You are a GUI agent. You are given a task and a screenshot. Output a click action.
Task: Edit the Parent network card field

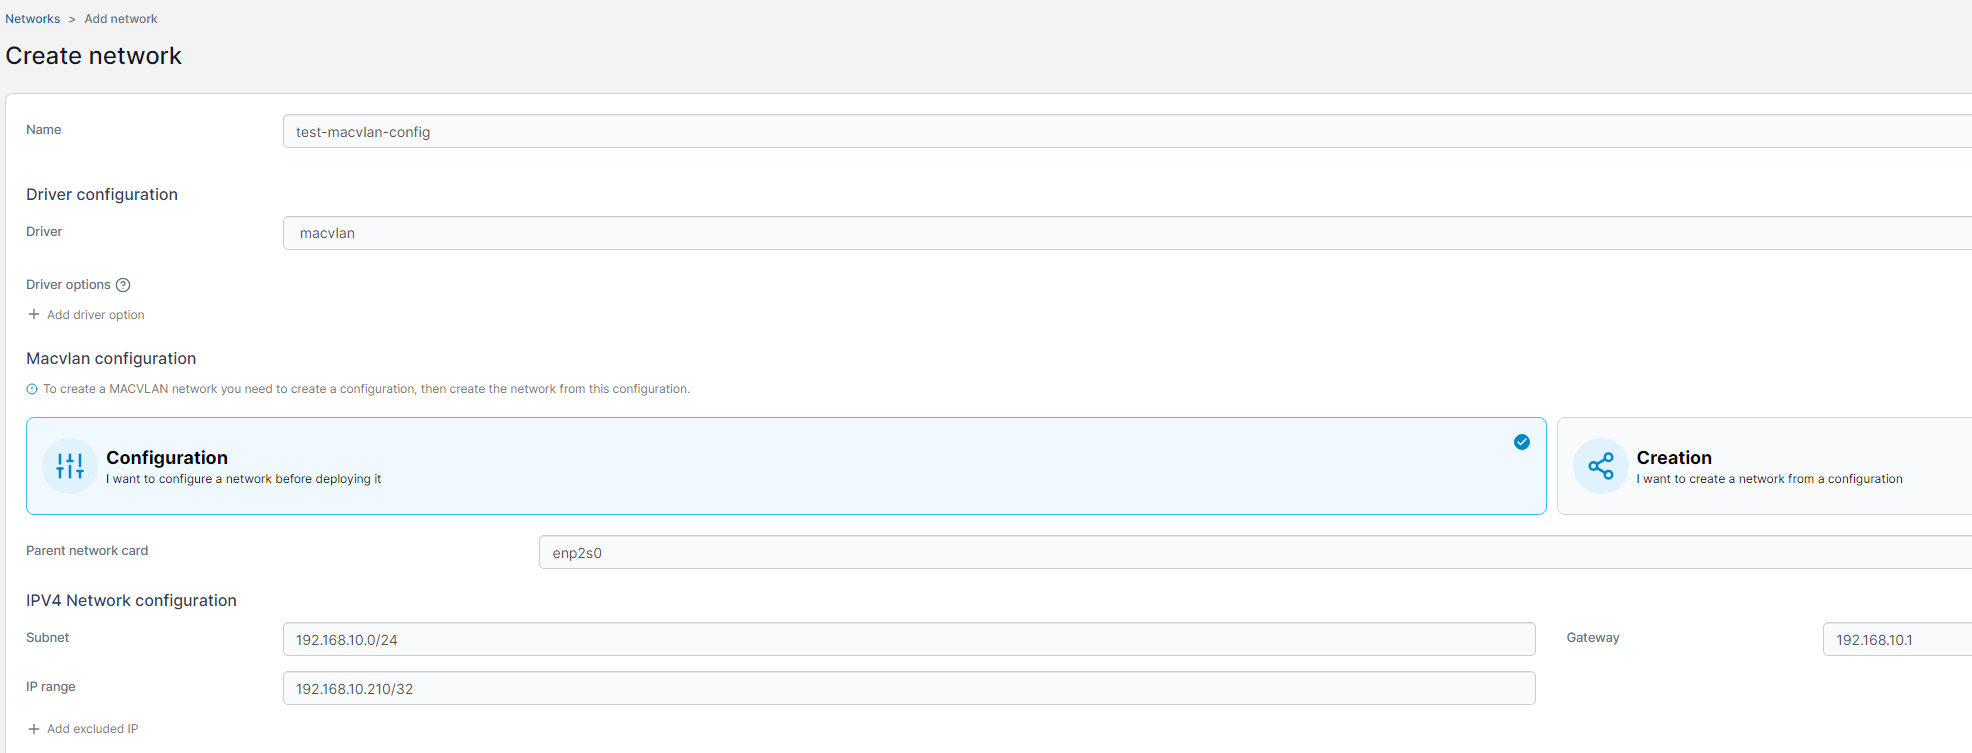click(1255, 552)
